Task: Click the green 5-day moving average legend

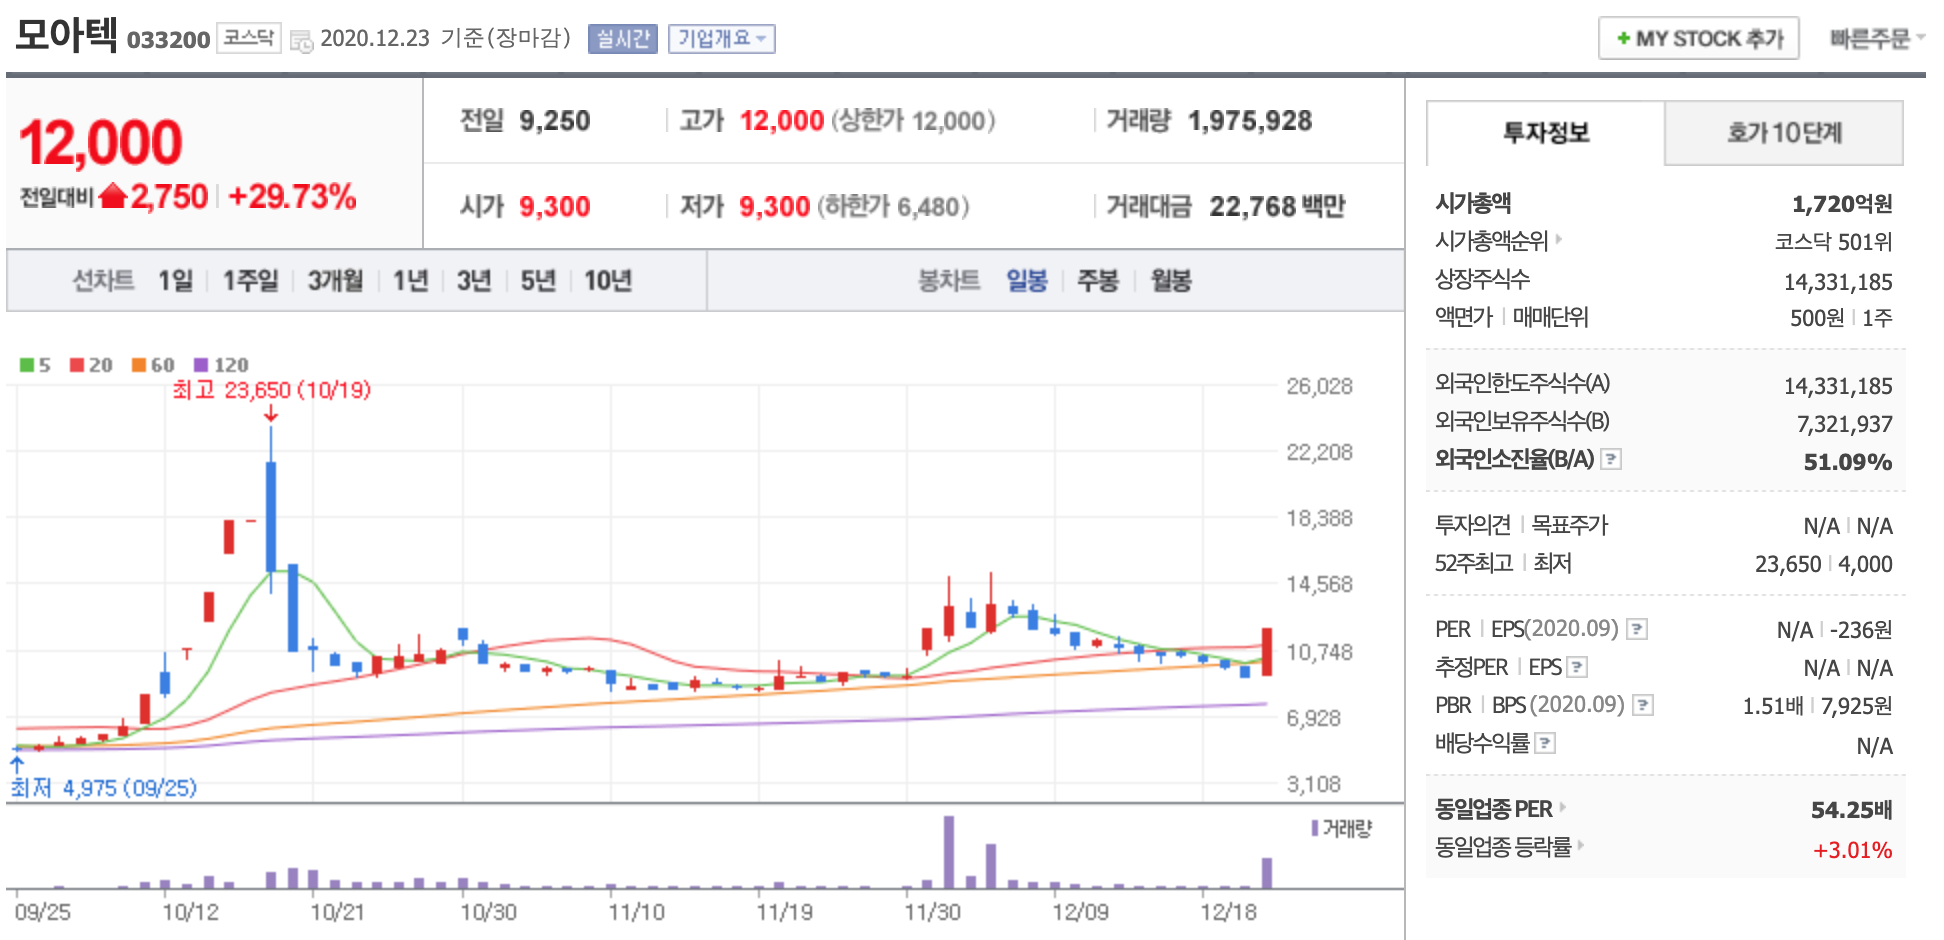Action: pos(35,365)
